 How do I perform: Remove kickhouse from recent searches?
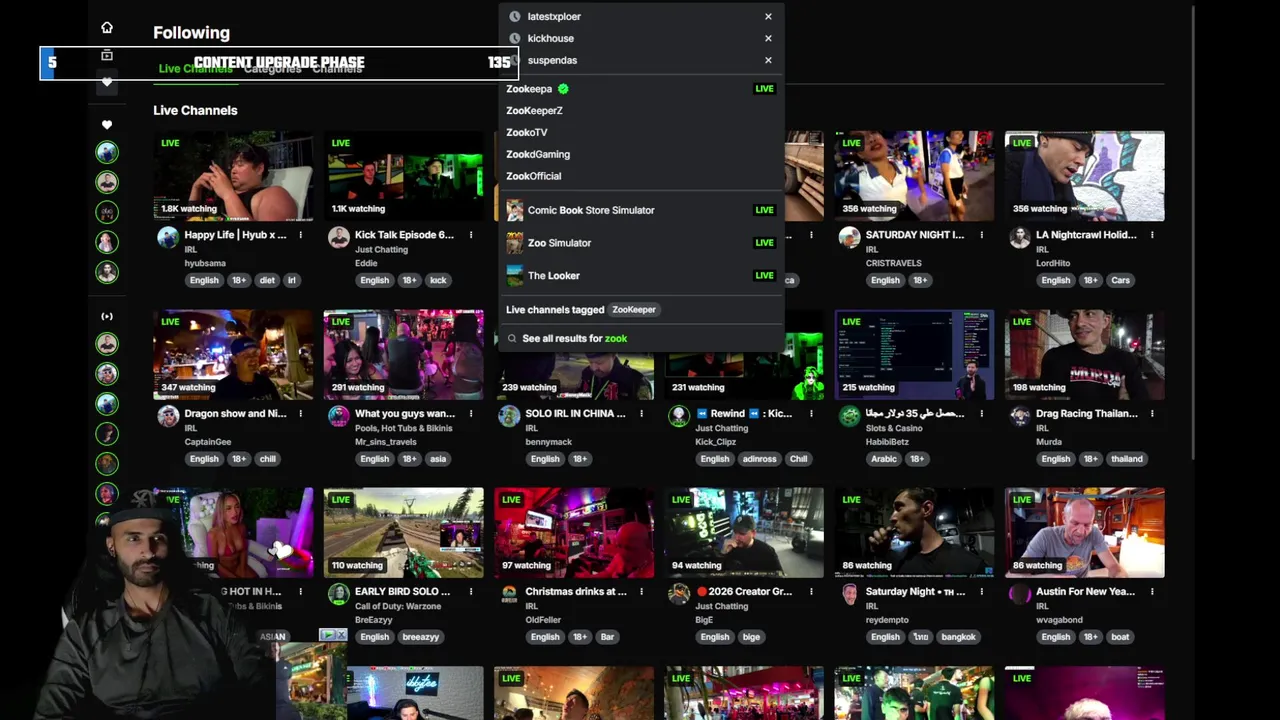768,38
